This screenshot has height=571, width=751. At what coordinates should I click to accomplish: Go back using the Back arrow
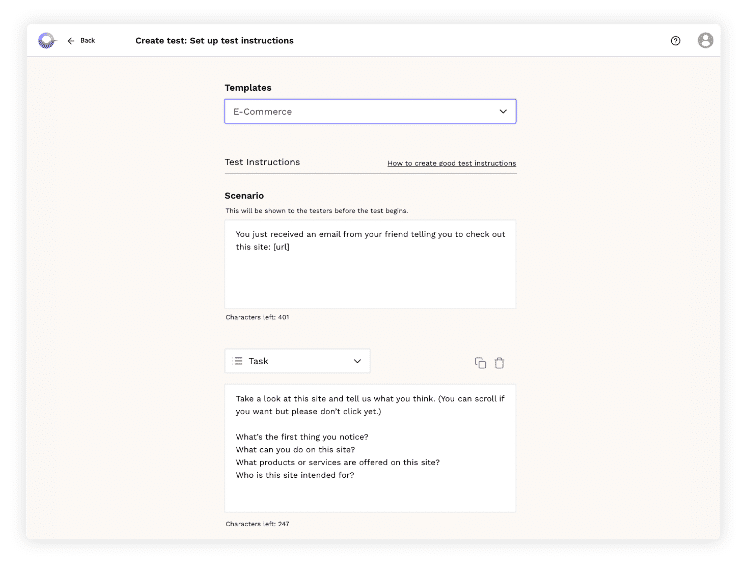[81, 41]
